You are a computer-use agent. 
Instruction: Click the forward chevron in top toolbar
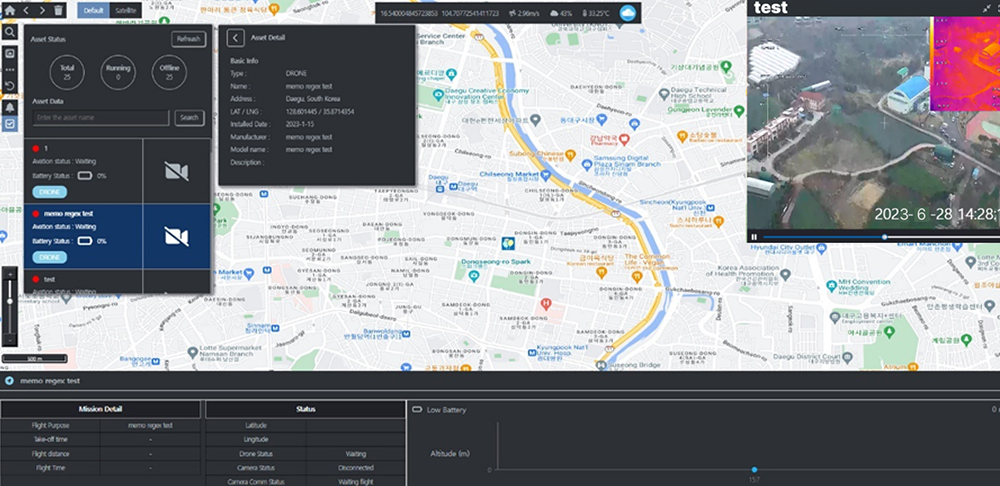(x=42, y=10)
